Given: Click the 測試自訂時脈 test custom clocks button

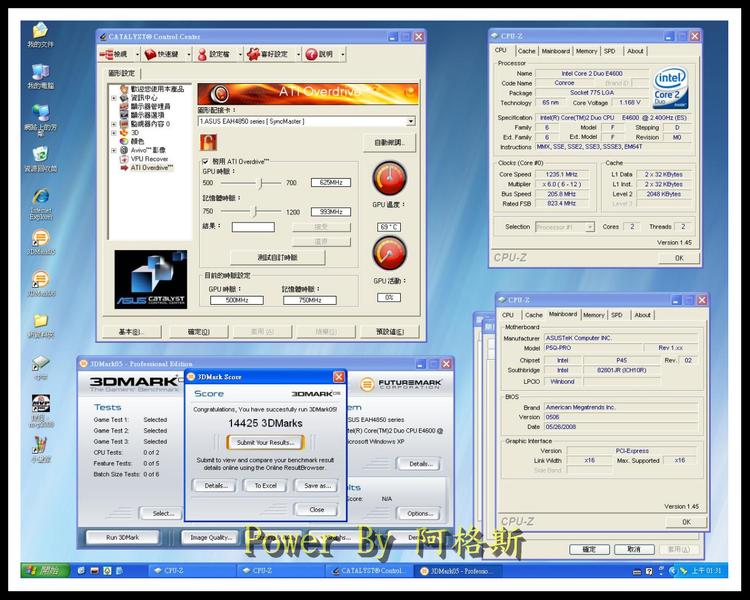Looking at the screenshot, I should coord(277,257).
